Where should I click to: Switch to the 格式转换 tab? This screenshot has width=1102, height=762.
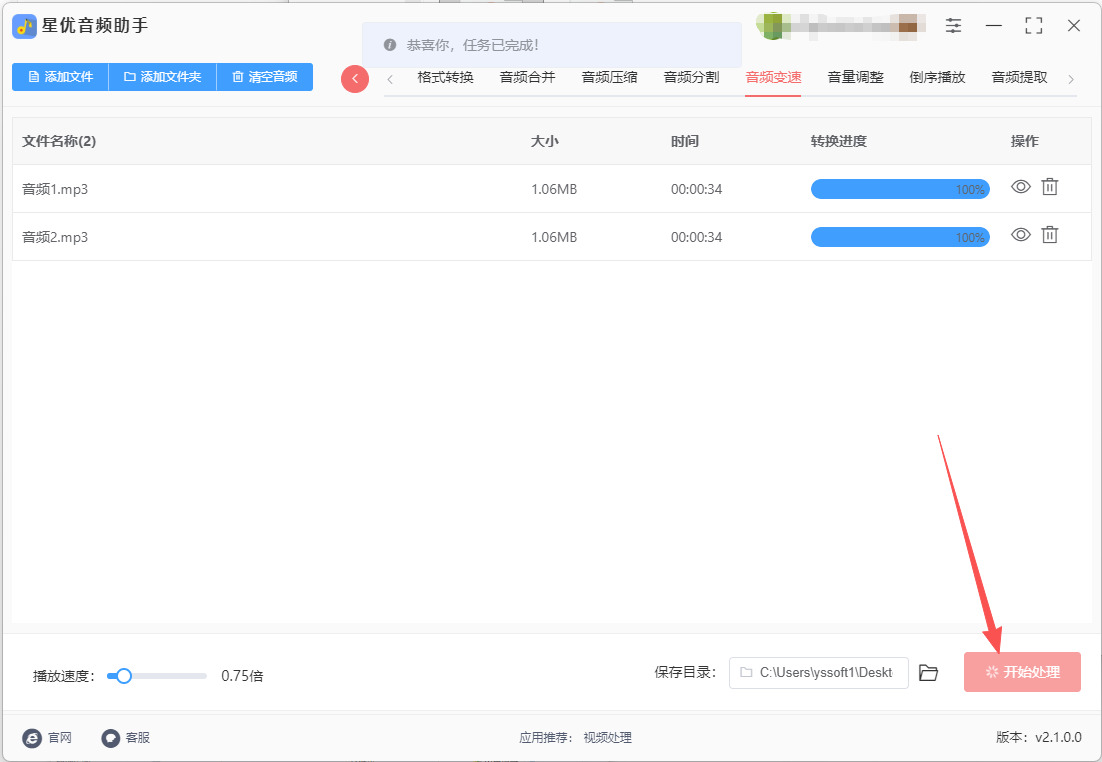pos(445,77)
